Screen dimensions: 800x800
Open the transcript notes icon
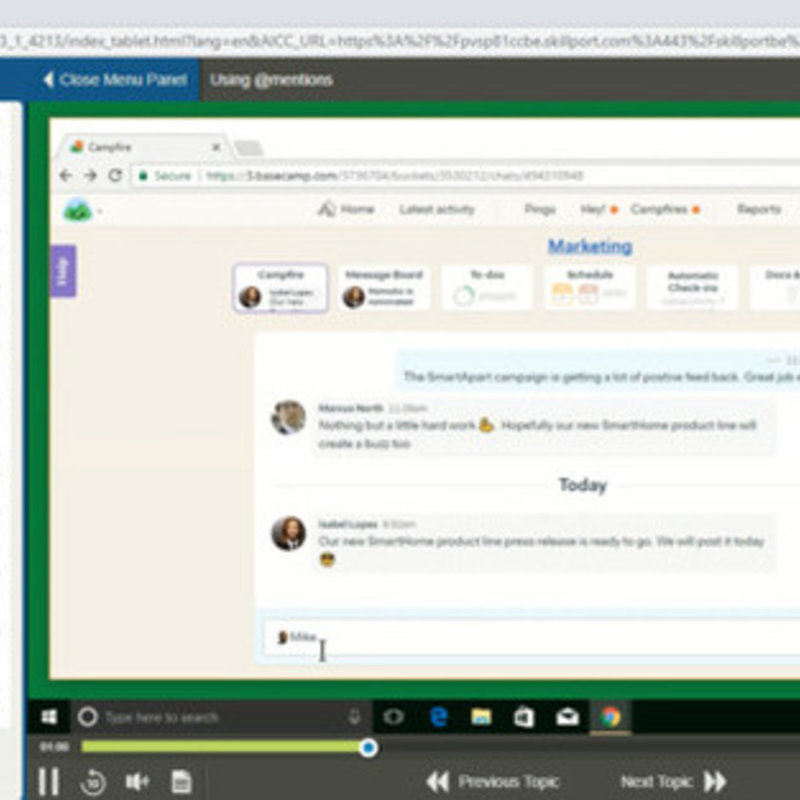(181, 782)
